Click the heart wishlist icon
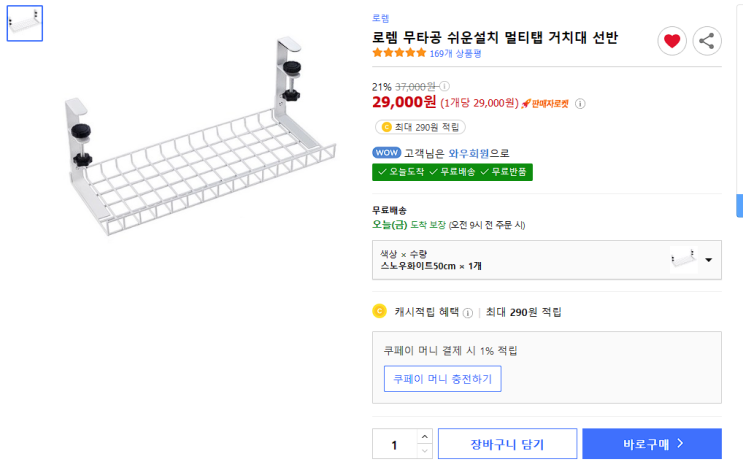The width and height of the screenshot is (743, 470). tap(672, 41)
